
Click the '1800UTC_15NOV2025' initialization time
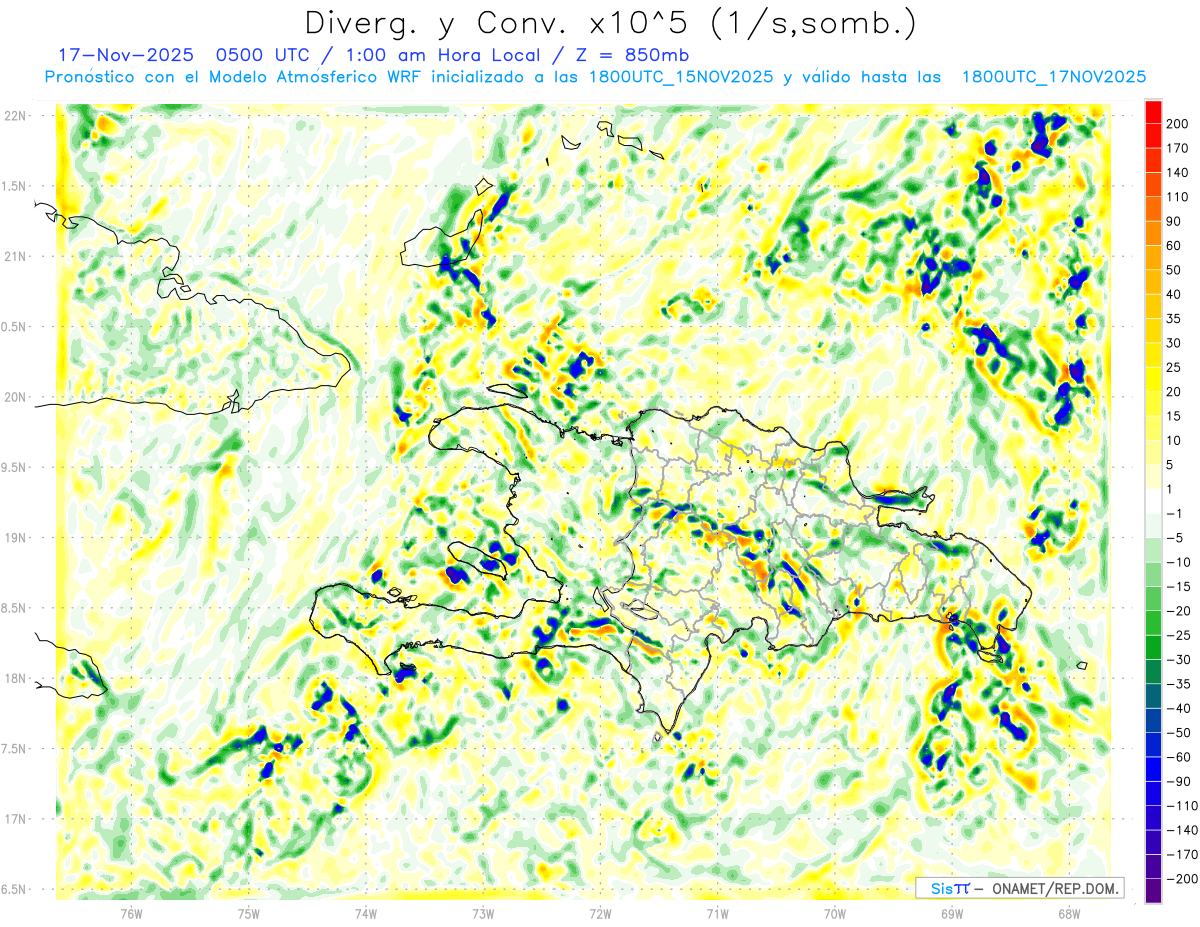point(680,77)
